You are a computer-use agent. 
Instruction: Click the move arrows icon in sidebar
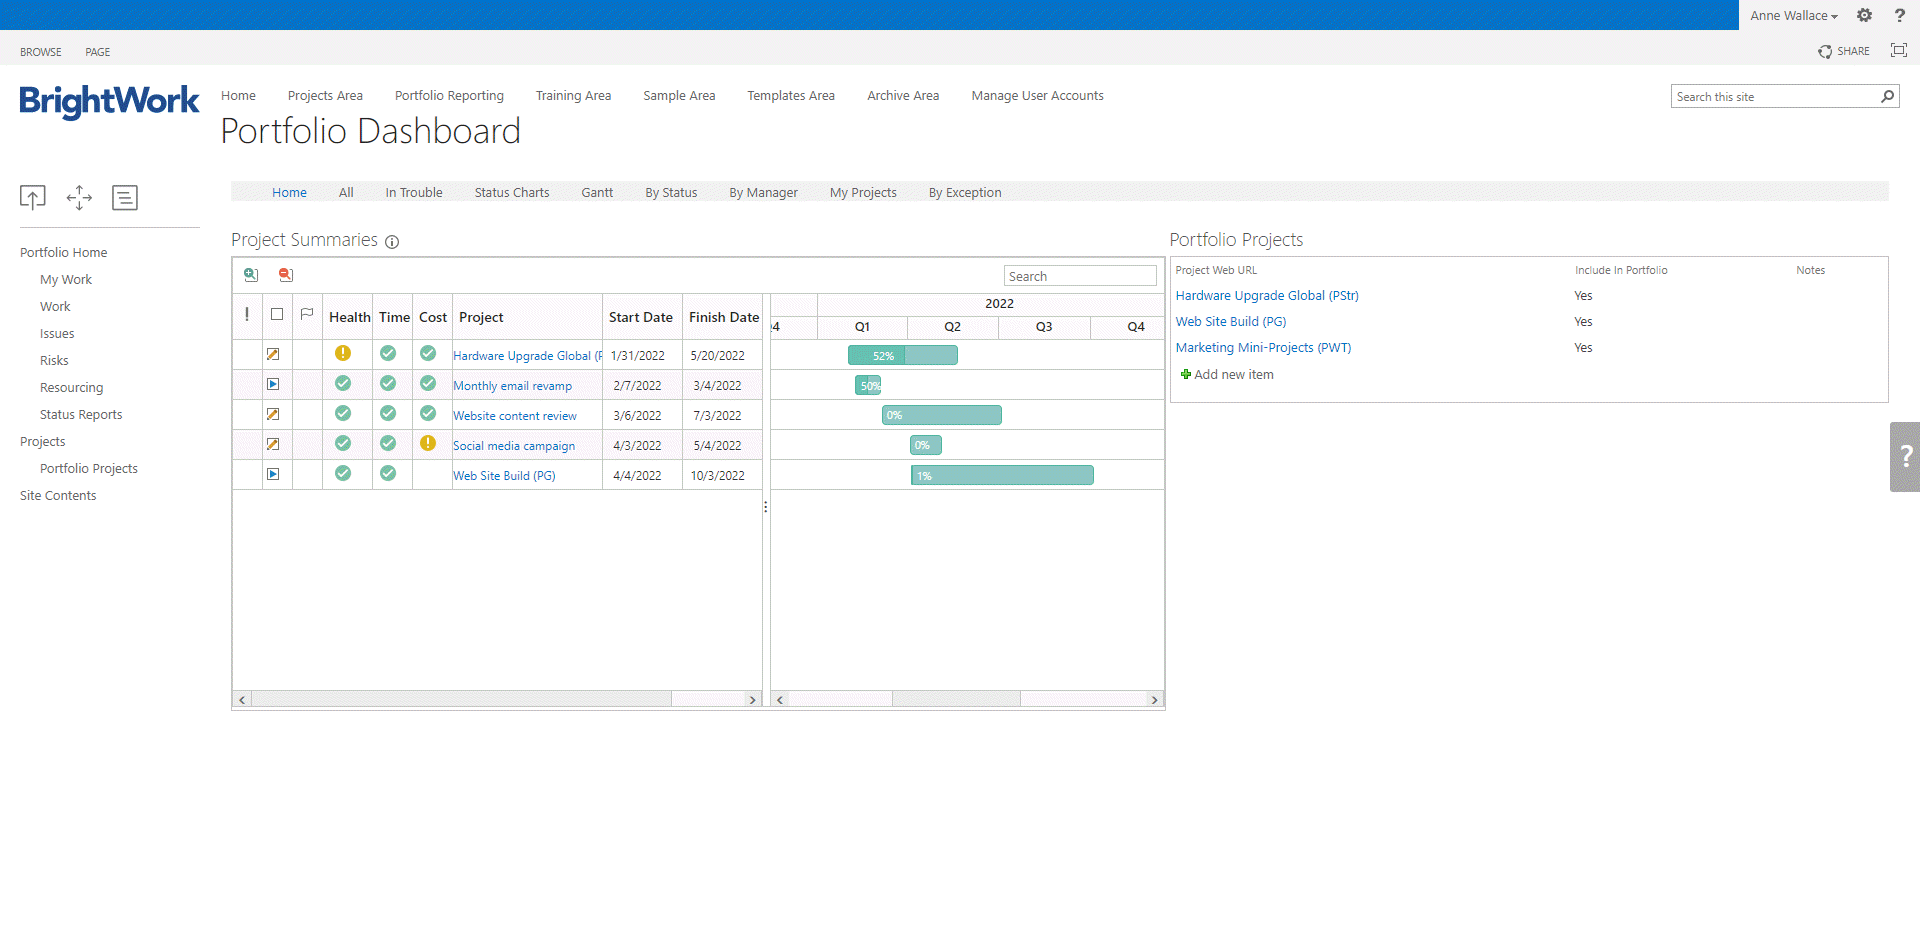point(79,197)
